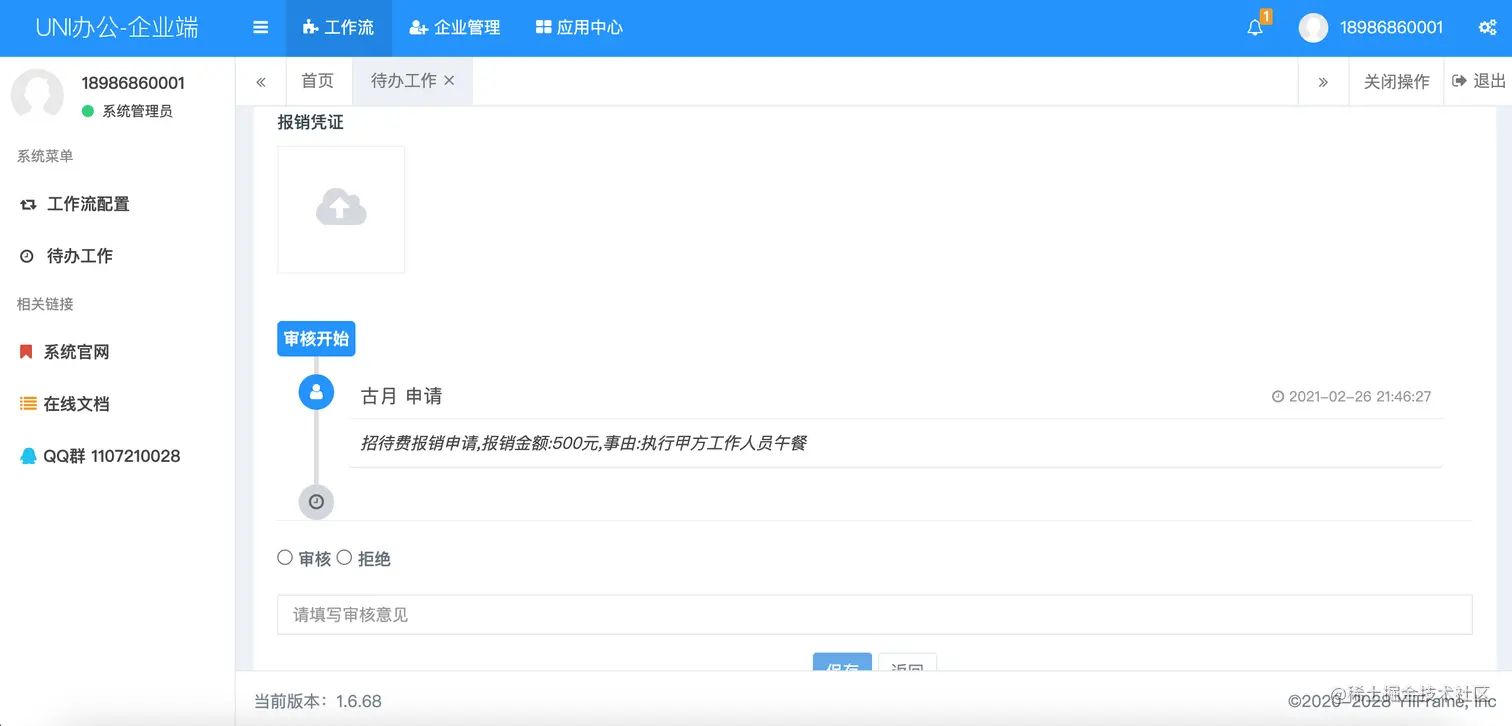Image resolution: width=1512 pixels, height=726 pixels.
Task: Select the 工作流配置 sidebar item
Action: click(x=88, y=204)
